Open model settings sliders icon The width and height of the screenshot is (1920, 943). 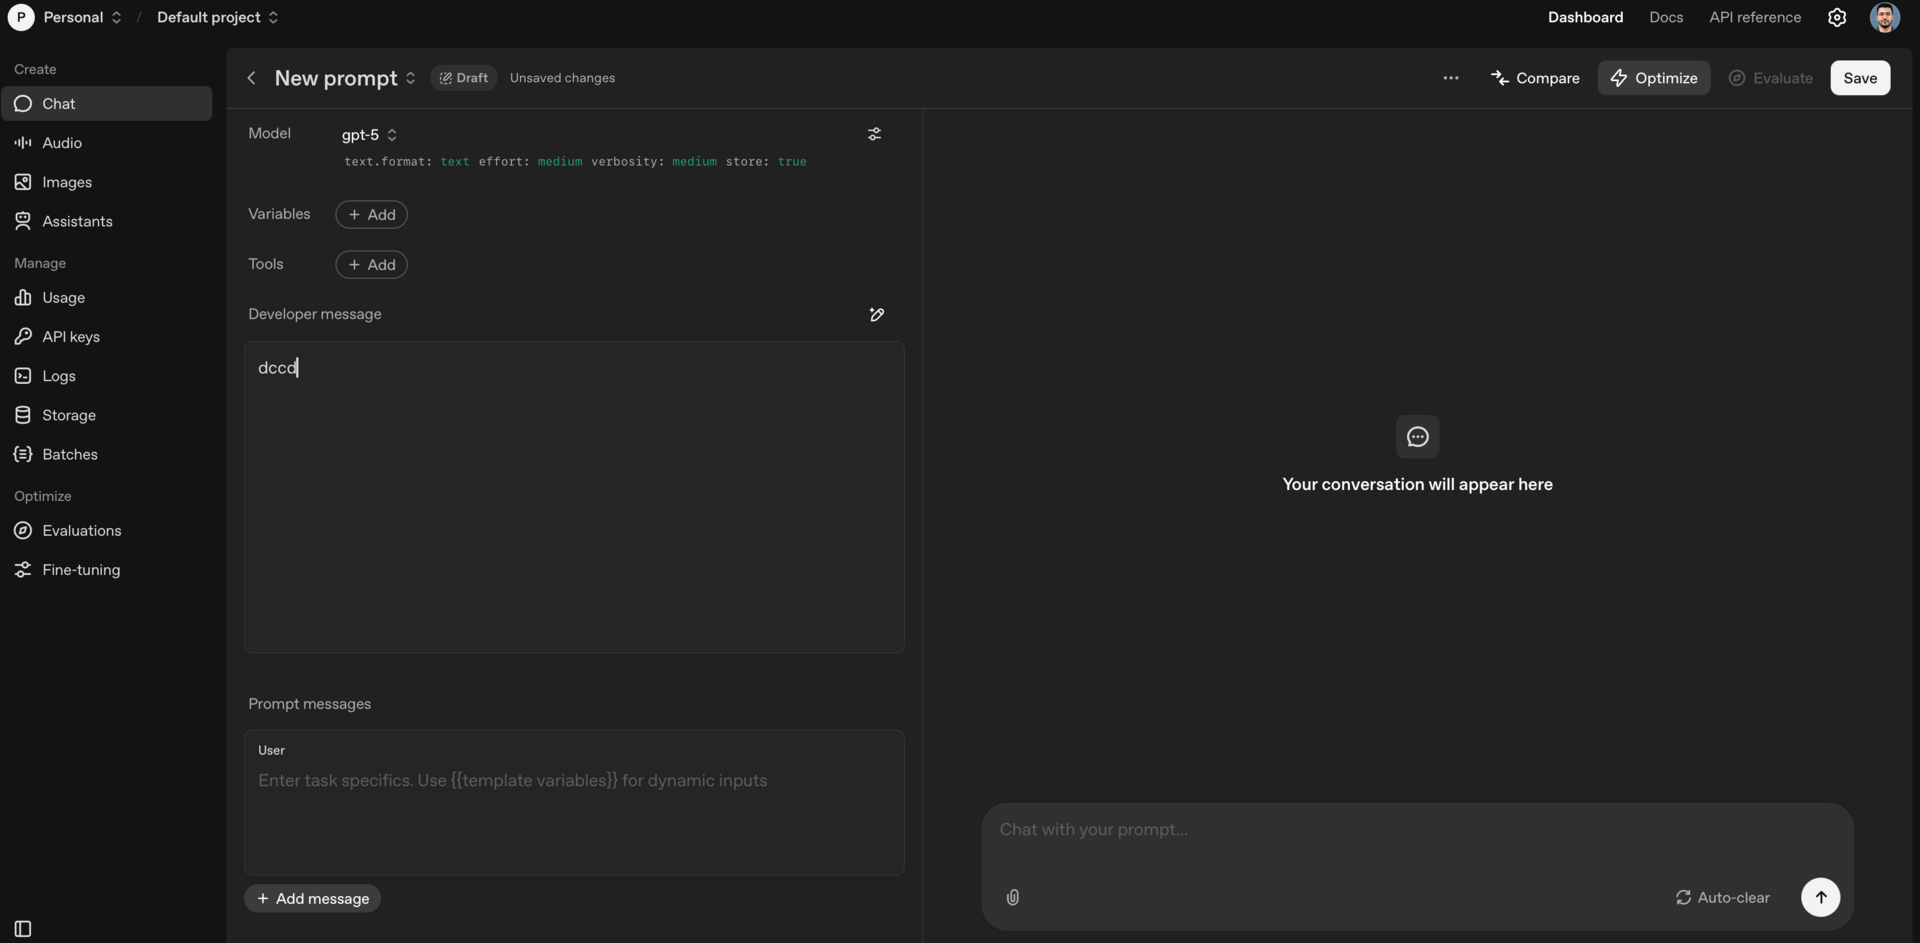(874, 134)
